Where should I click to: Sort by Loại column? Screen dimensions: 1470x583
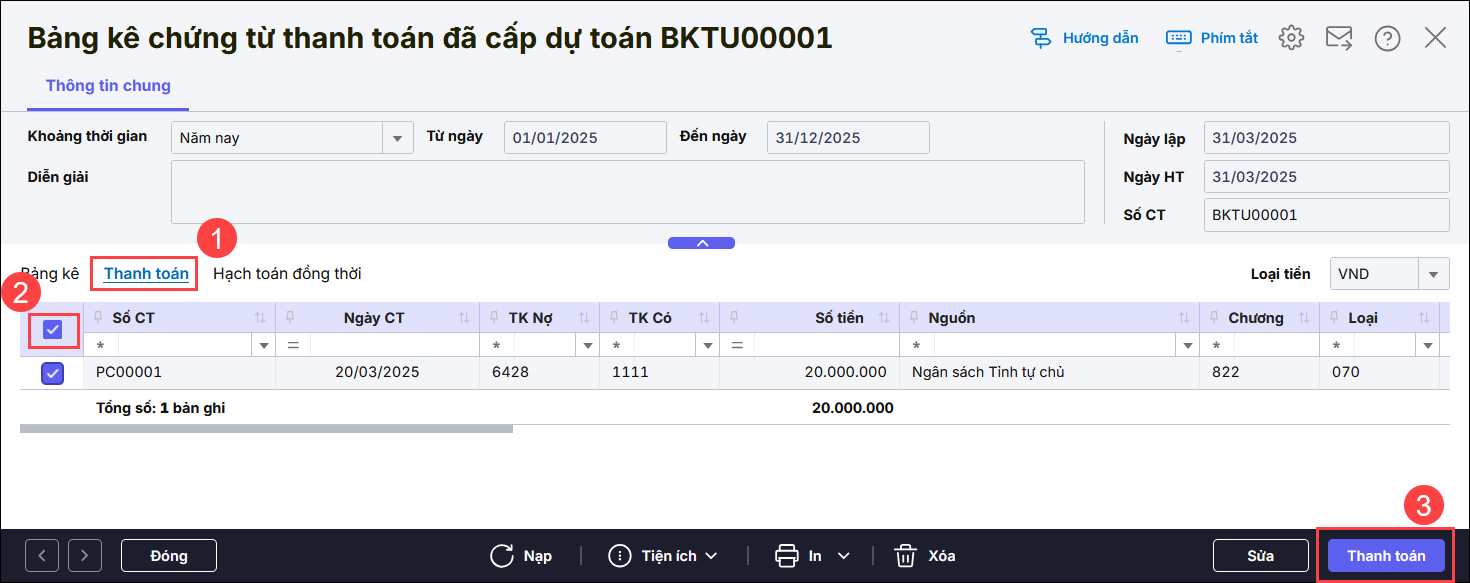pos(1424,318)
